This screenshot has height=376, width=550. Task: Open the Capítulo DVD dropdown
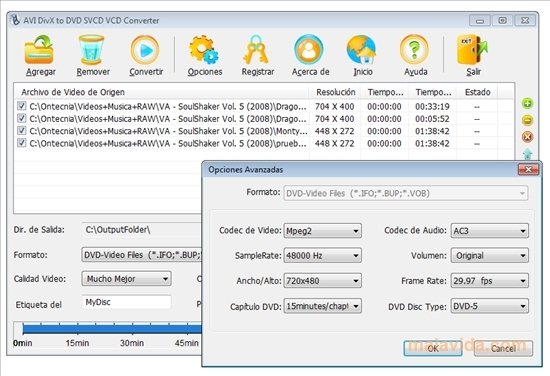[322, 306]
